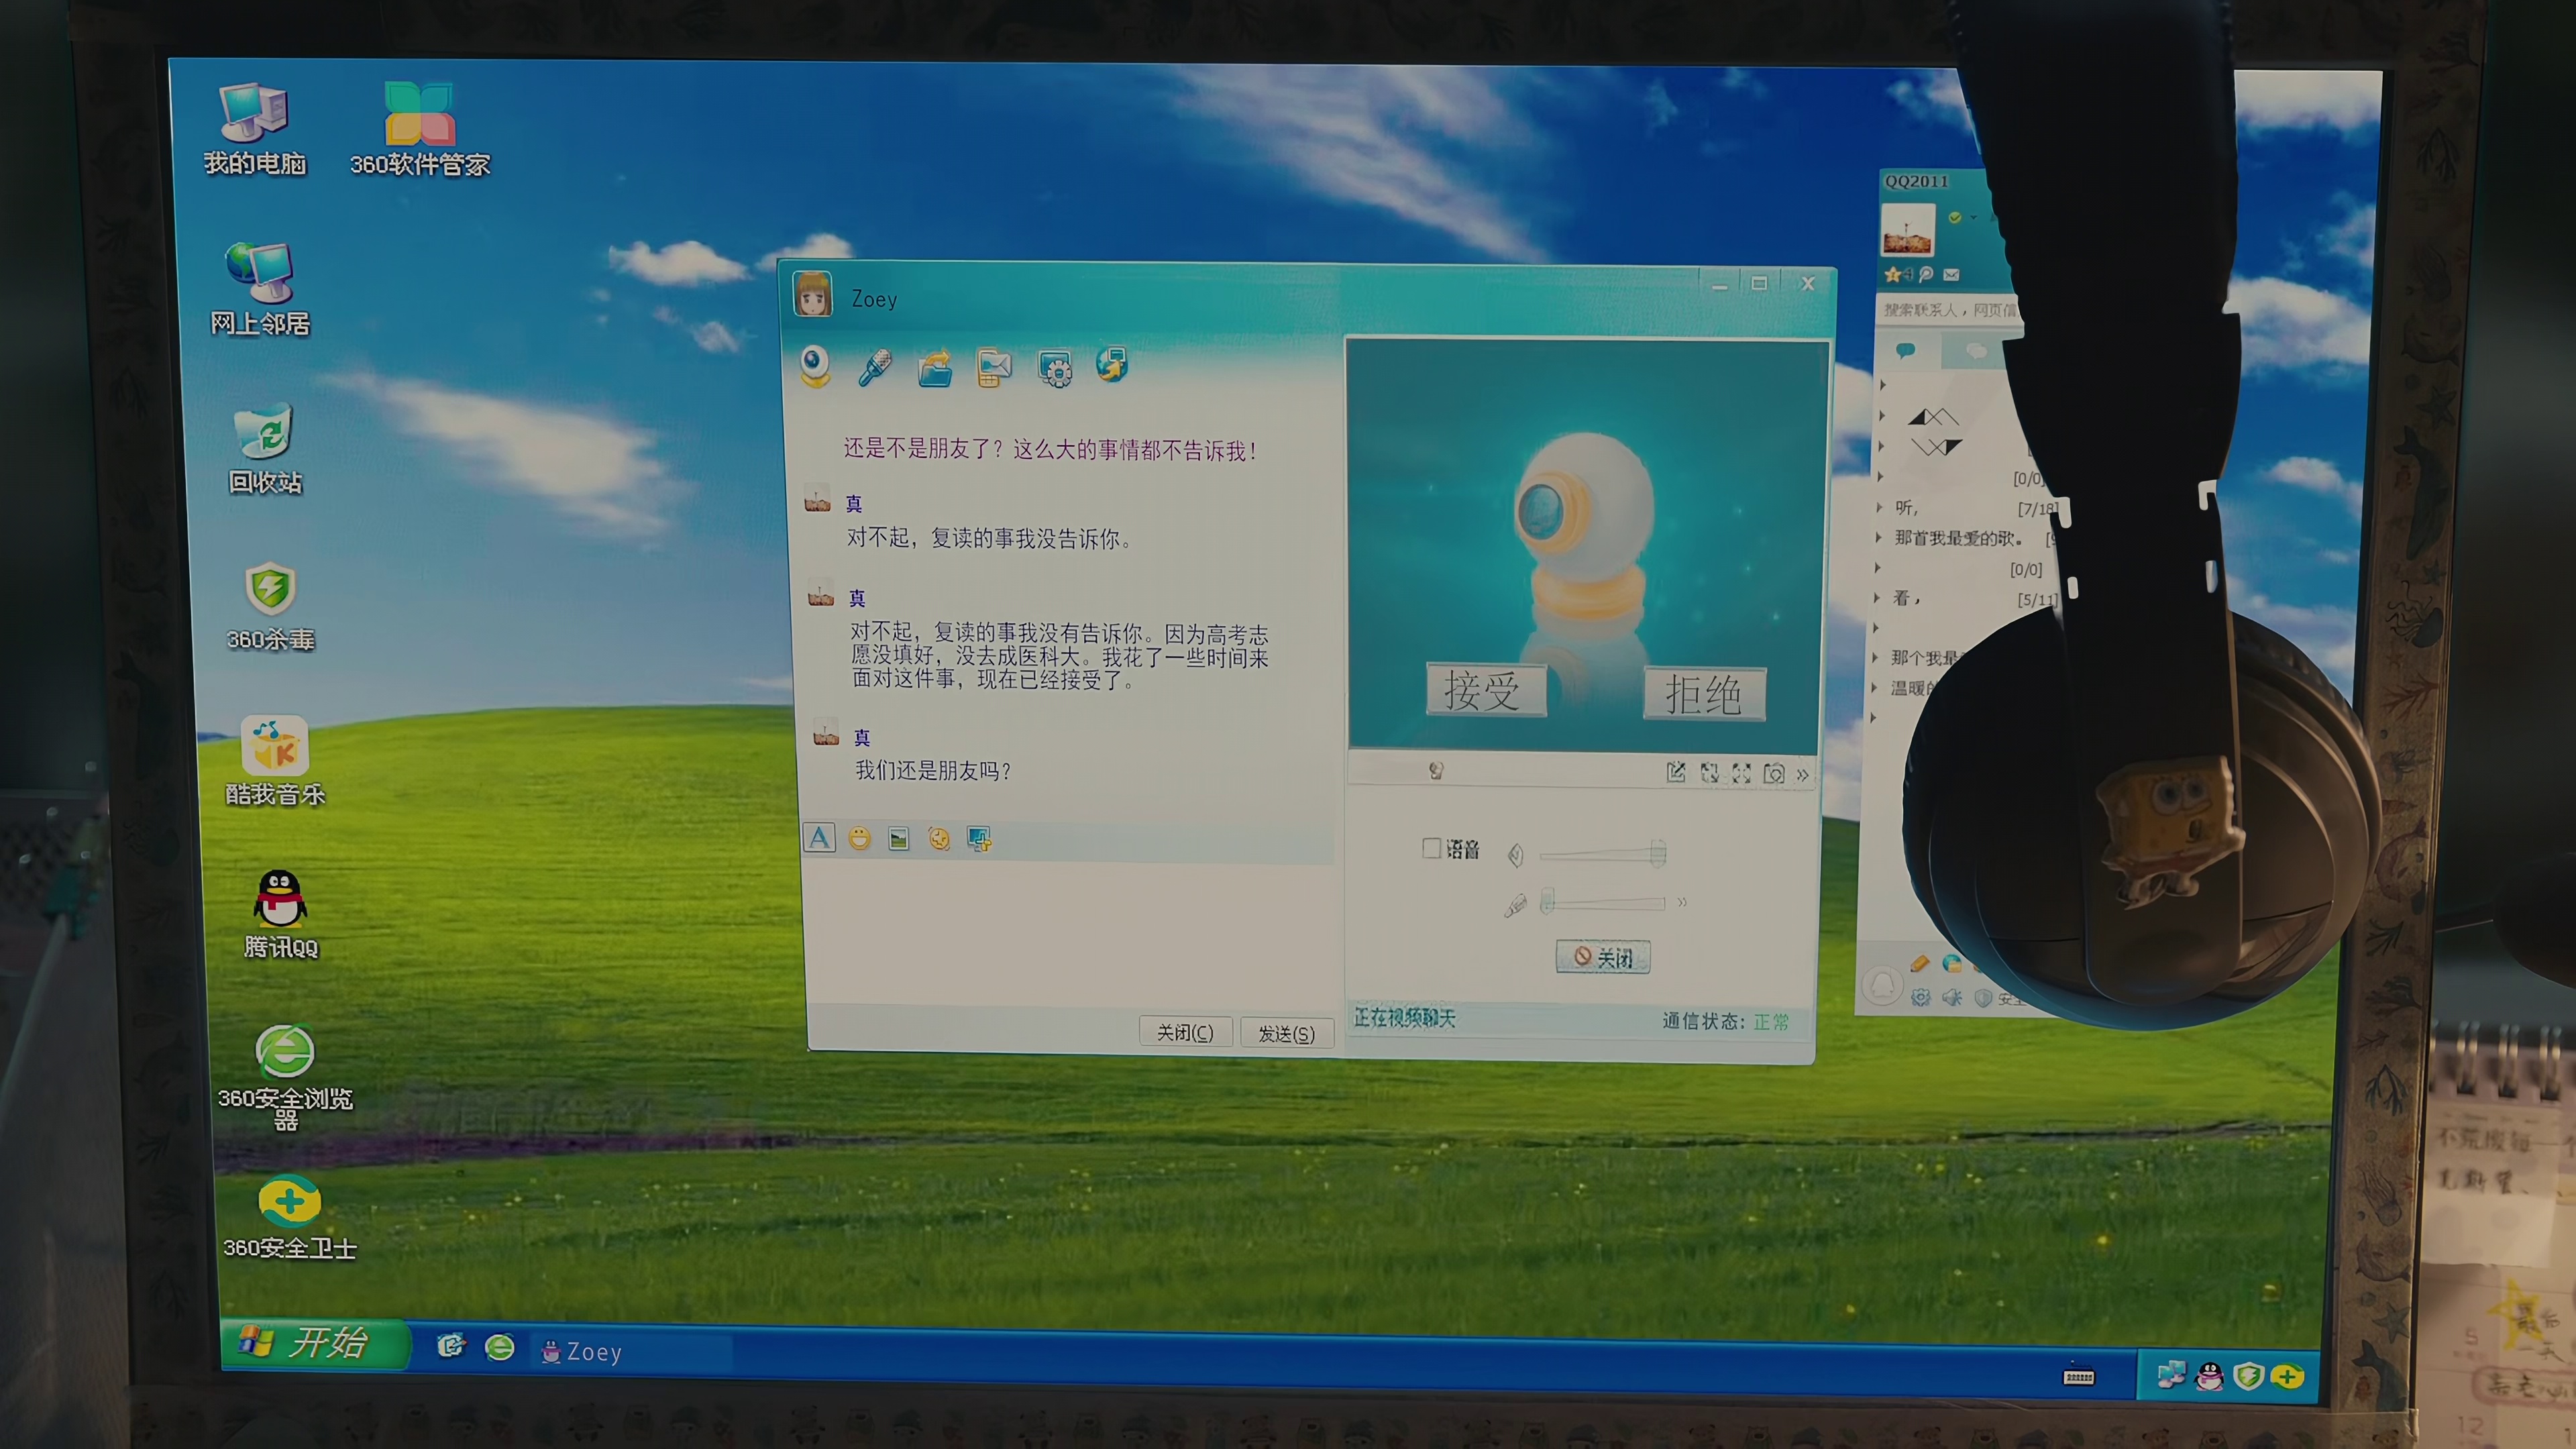Open the 酷我音乐 desktop icon
The height and width of the screenshot is (1449, 2576).
274,762
